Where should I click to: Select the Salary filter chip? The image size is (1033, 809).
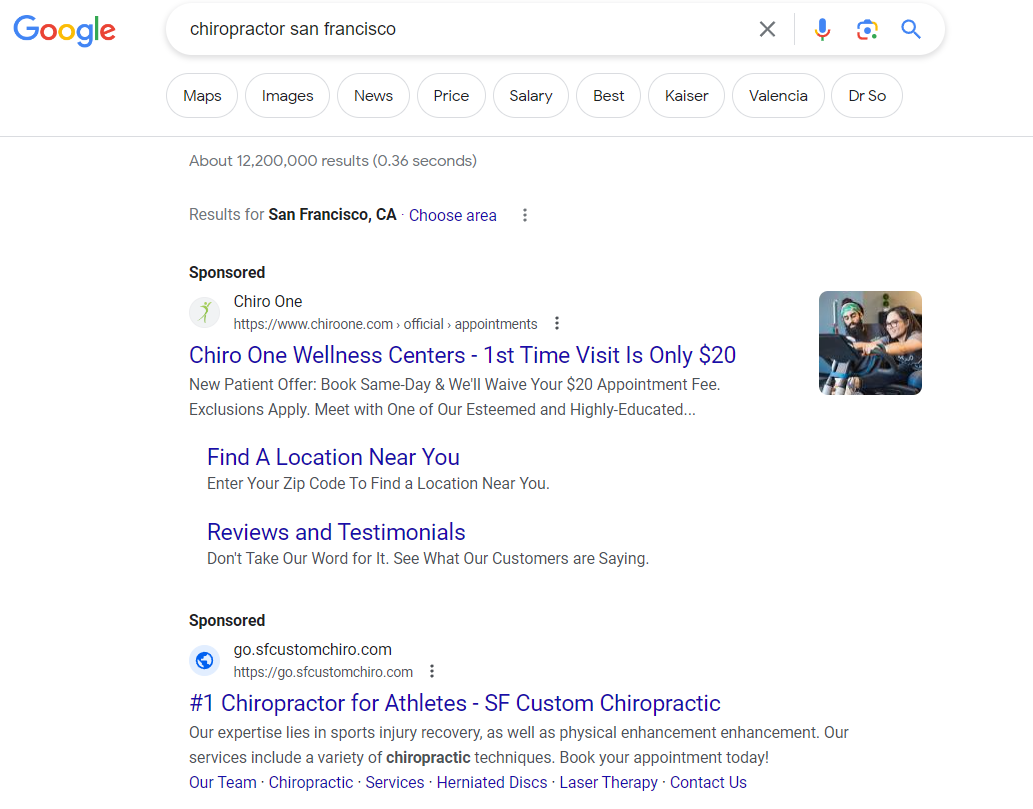531,96
